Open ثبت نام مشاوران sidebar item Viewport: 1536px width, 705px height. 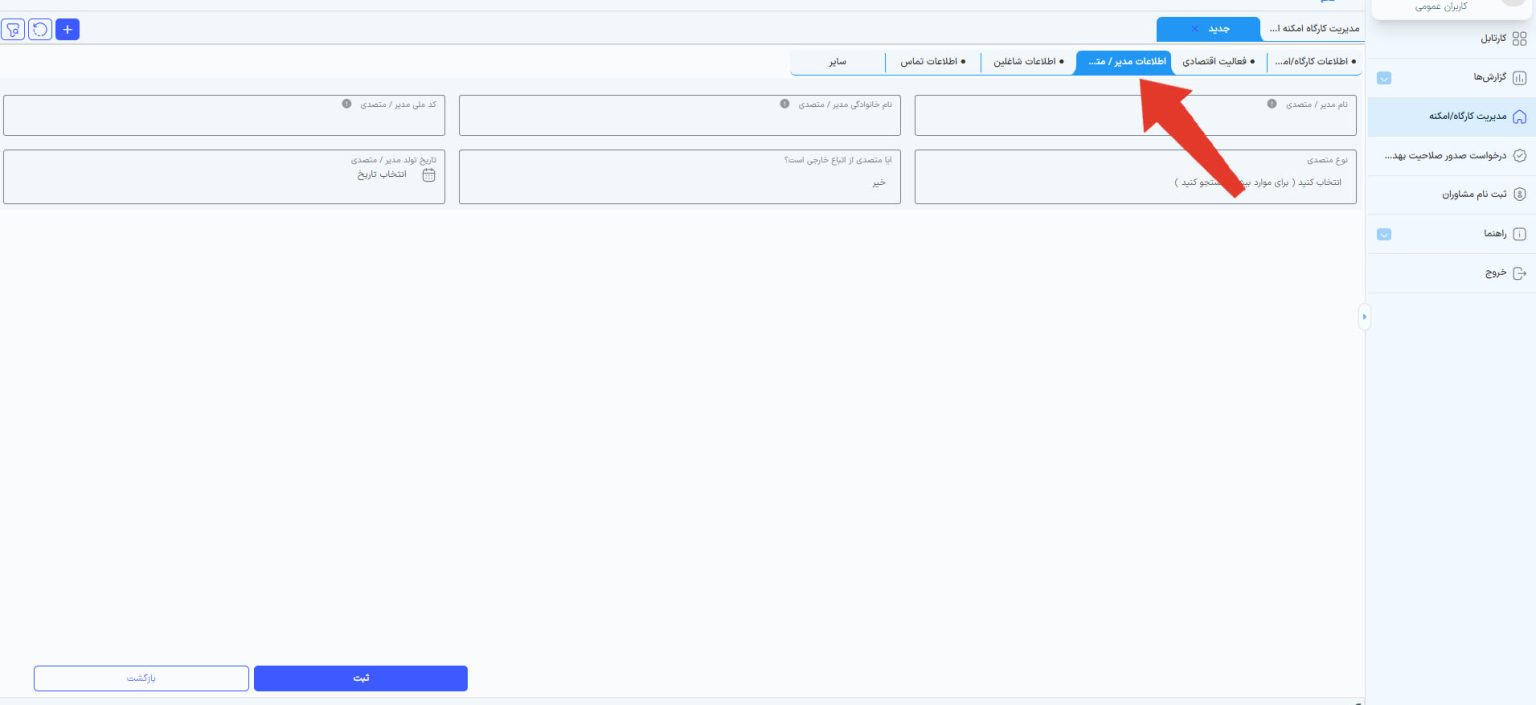[1450, 195]
